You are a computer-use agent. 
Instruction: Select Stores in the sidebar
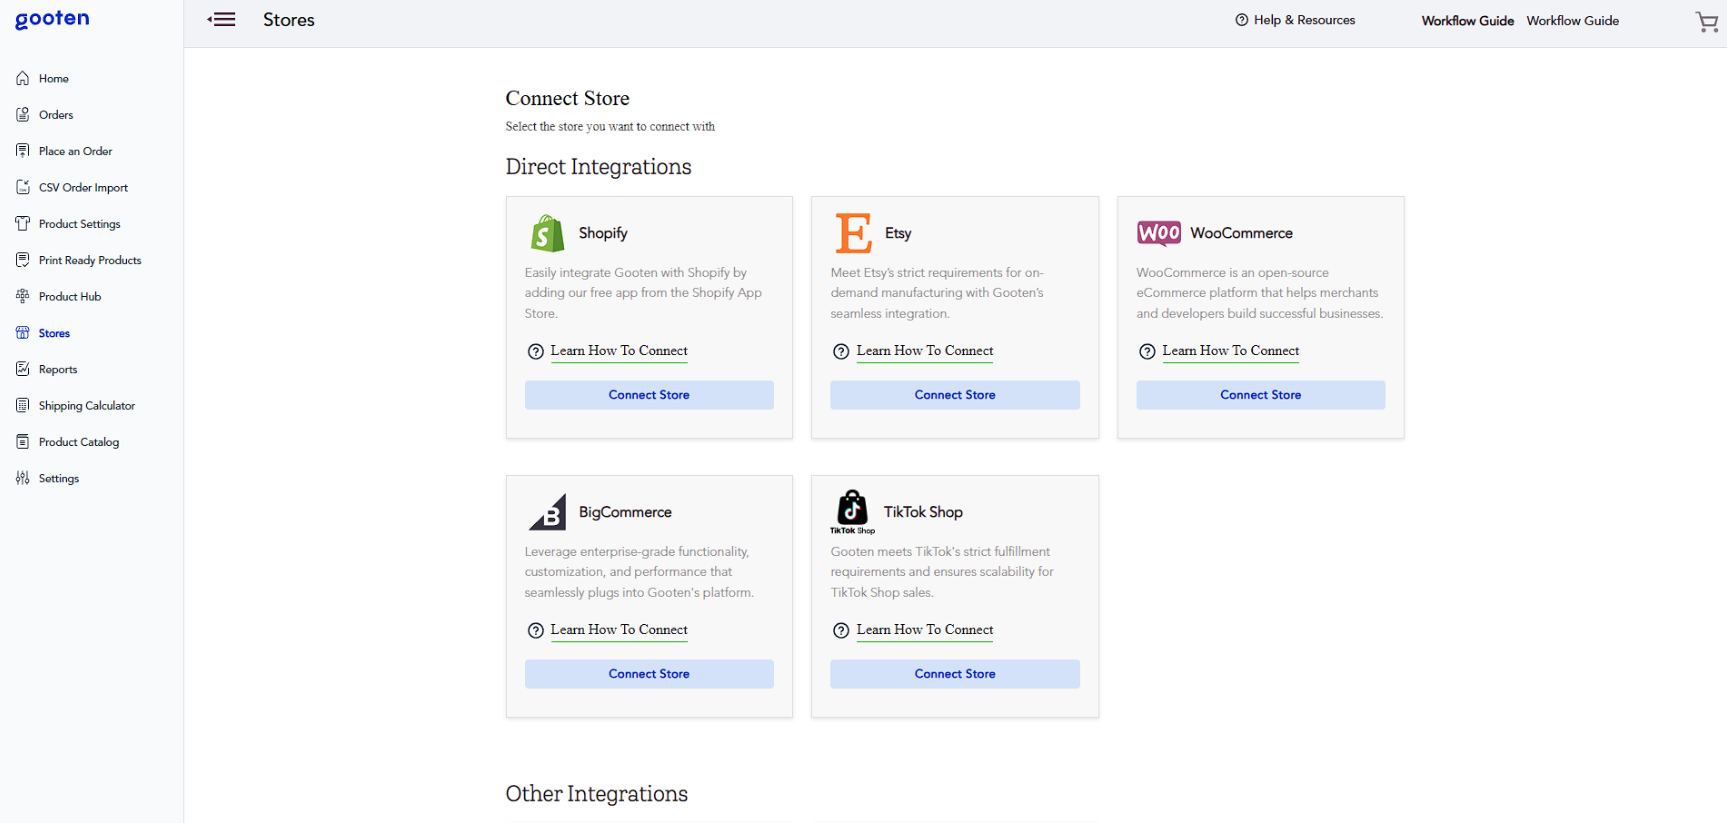(54, 333)
